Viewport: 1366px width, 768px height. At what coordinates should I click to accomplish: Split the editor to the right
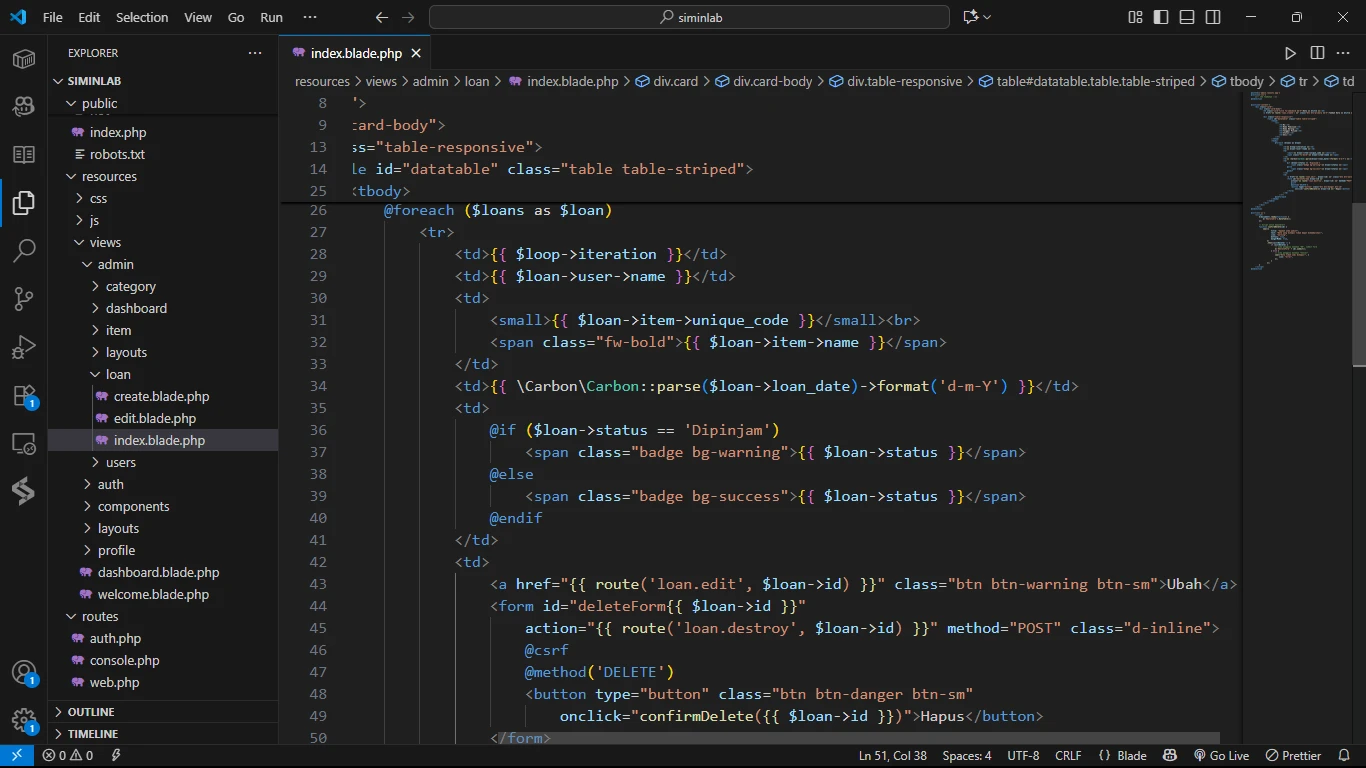(x=1317, y=53)
